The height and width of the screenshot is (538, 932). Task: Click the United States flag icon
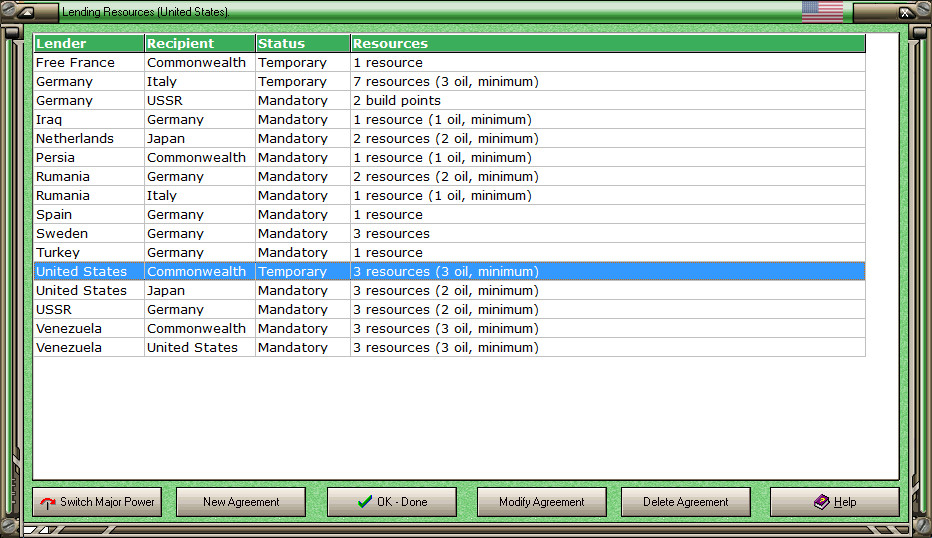[x=822, y=11]
